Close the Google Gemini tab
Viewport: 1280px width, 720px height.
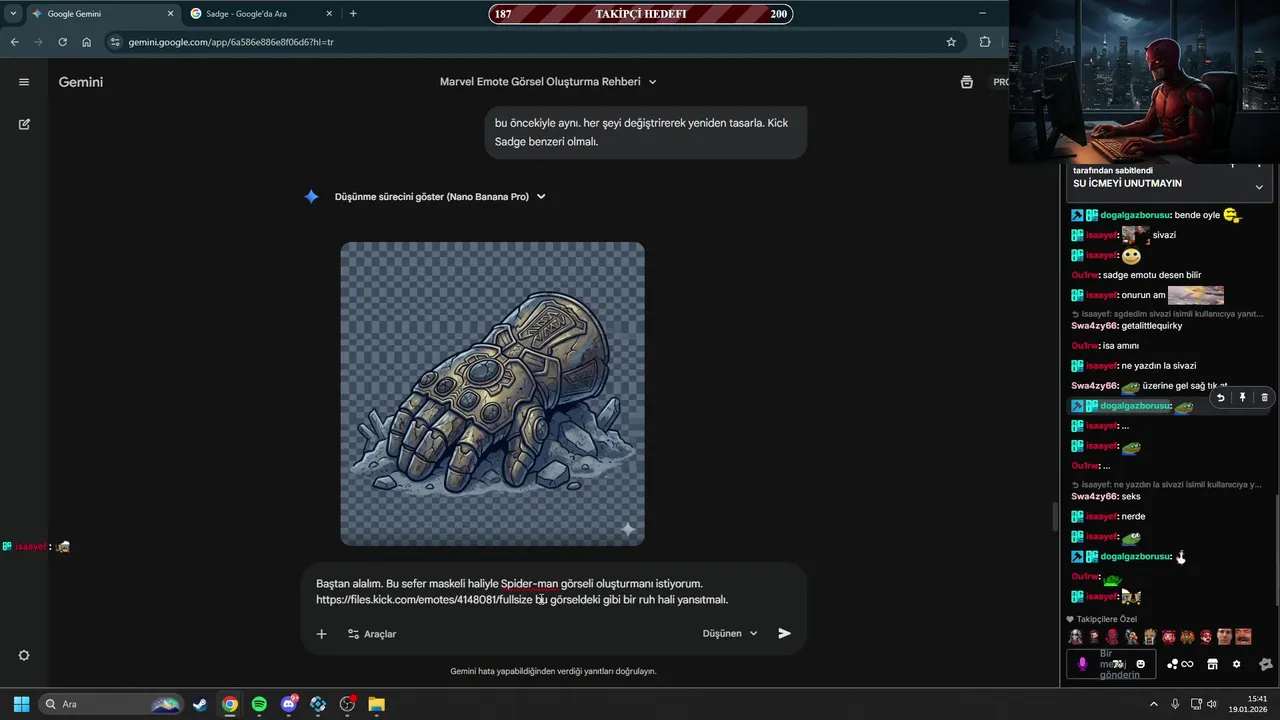[x=170, y=14]
